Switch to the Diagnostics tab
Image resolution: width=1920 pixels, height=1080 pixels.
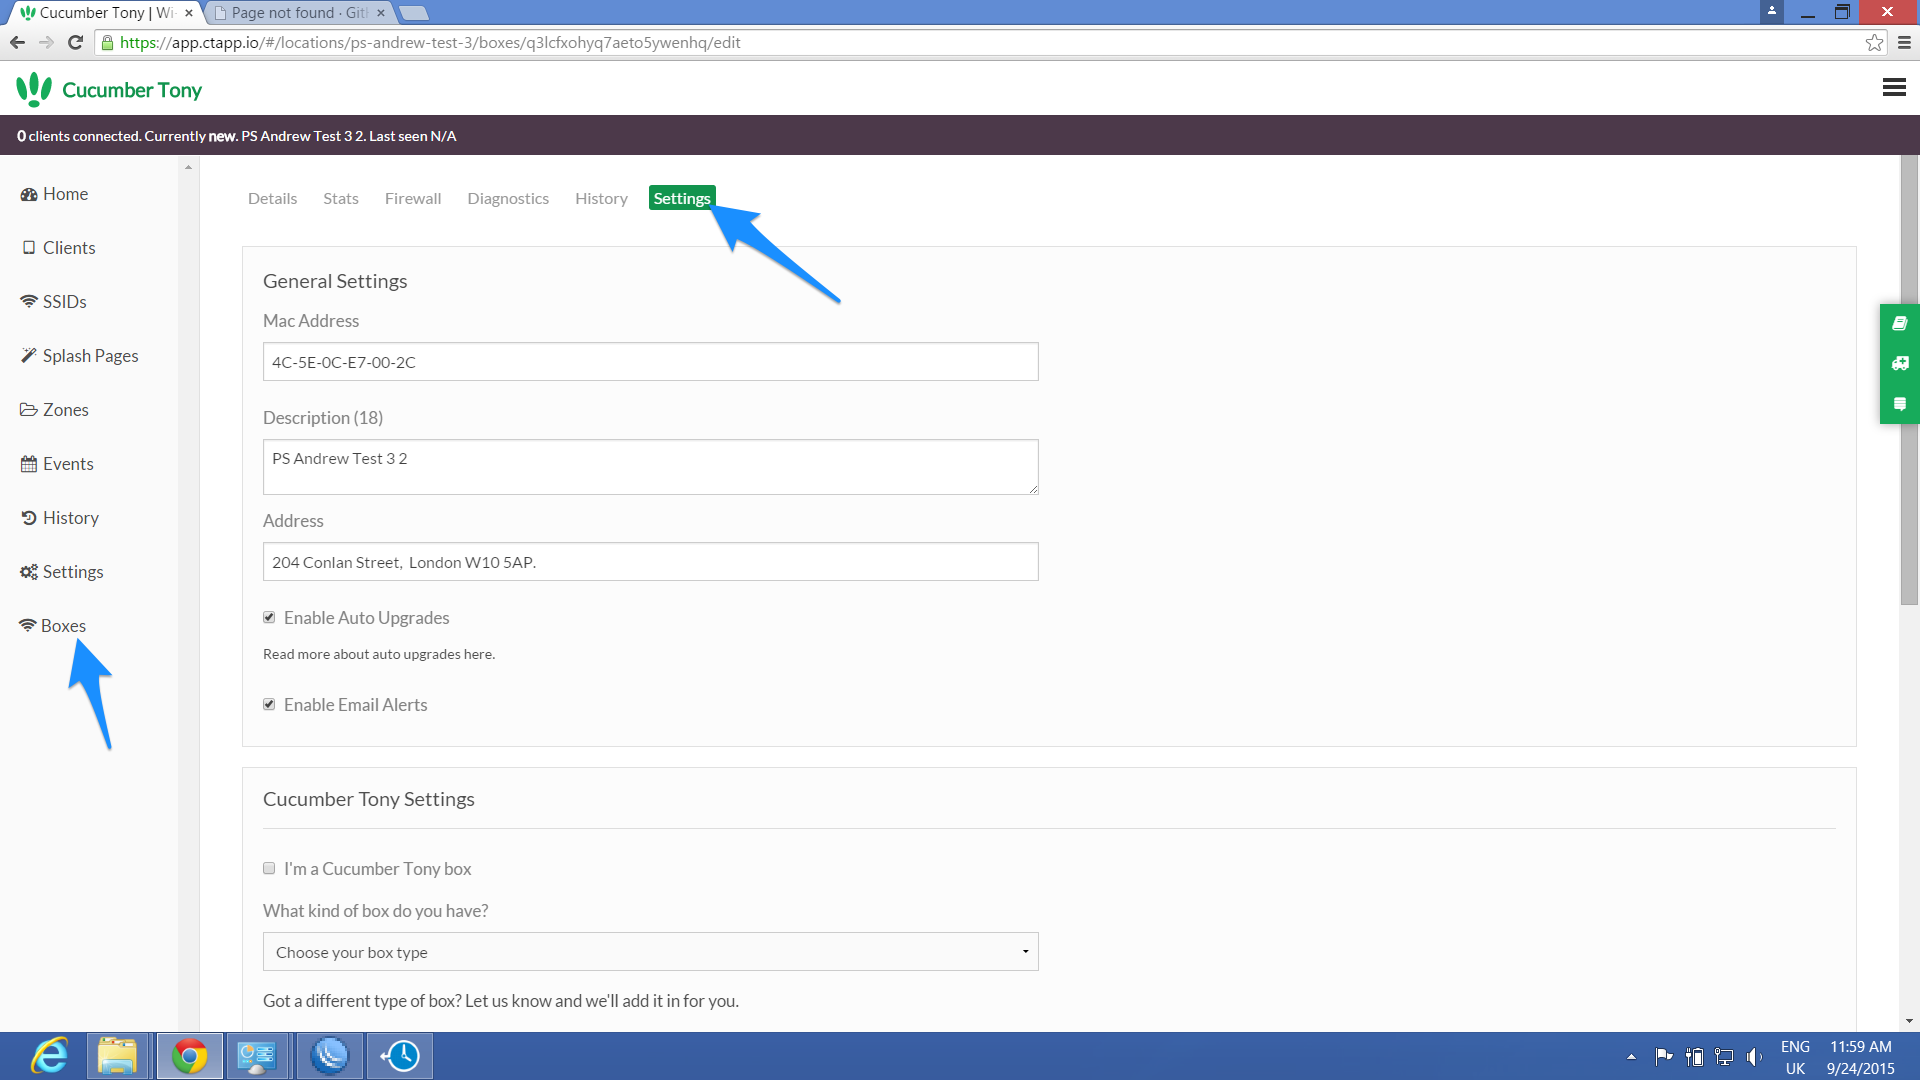pos(508,198)
